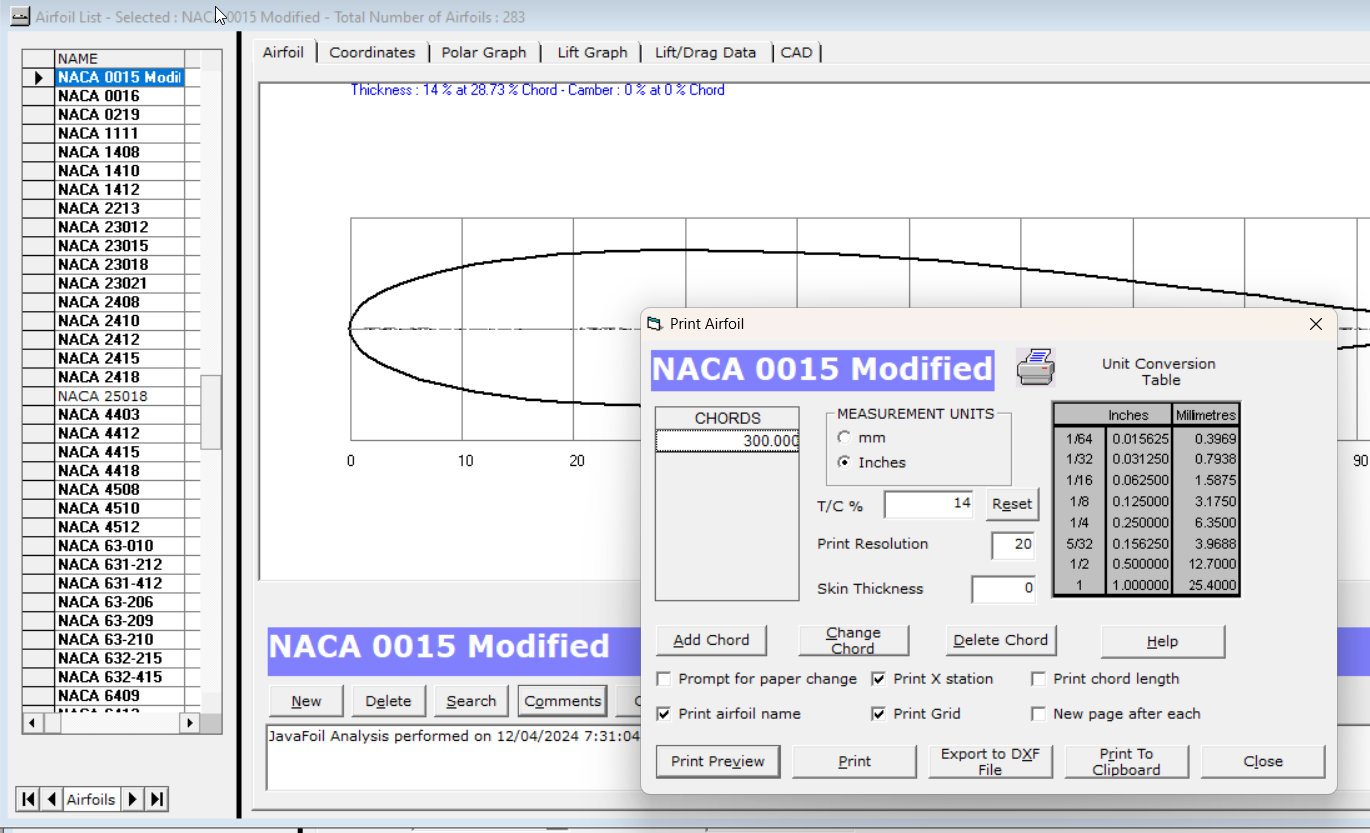Click the New button below airfoil name
This screenshot has height=833, width=1370.
[x=306, y=701]
